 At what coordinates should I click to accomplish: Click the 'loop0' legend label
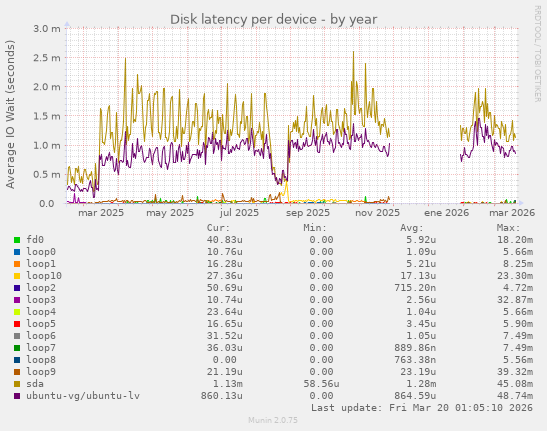(41, 252)
